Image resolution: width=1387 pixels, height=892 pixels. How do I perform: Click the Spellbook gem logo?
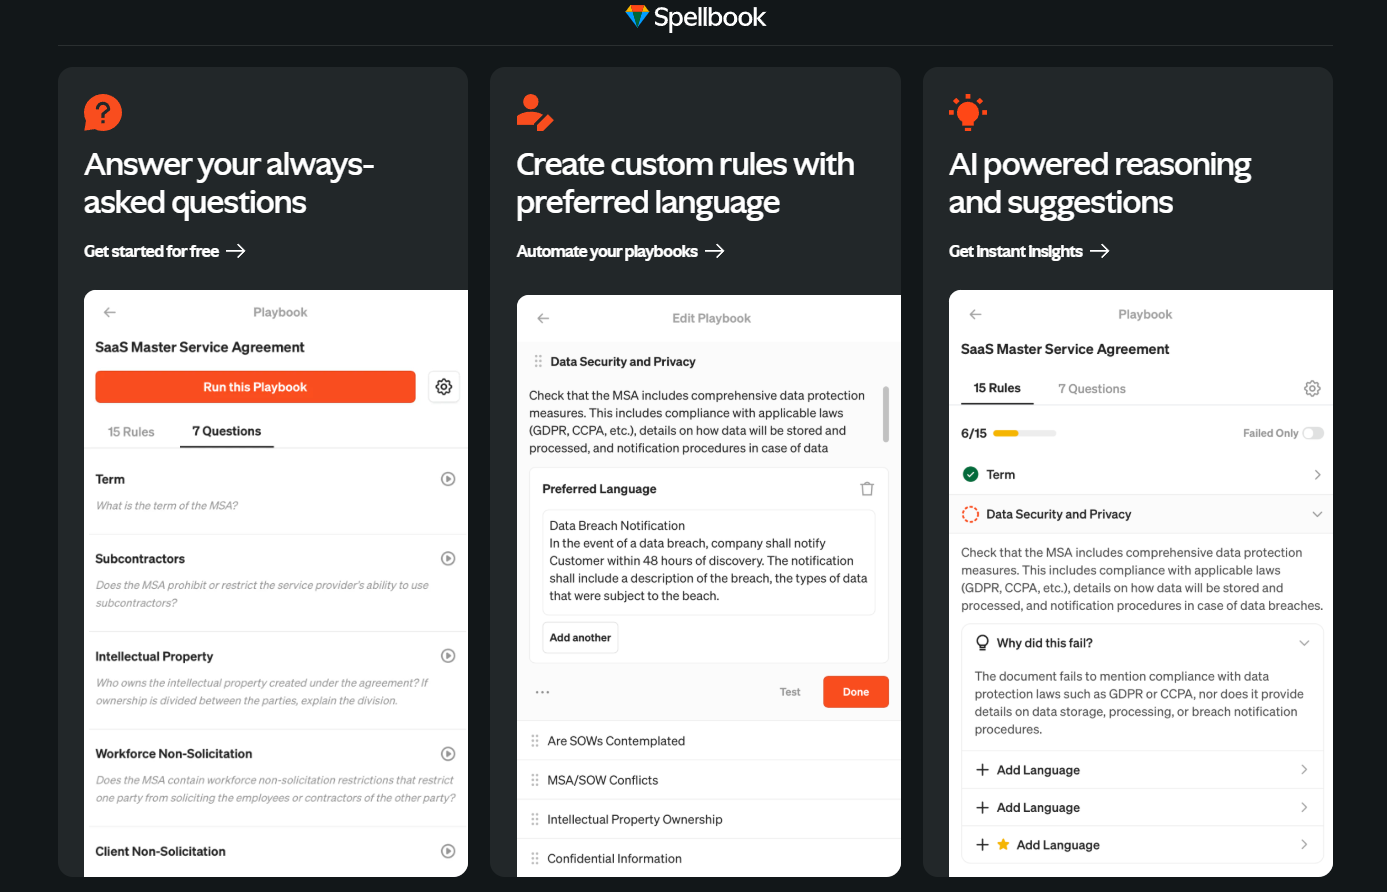tap(636, 16)
